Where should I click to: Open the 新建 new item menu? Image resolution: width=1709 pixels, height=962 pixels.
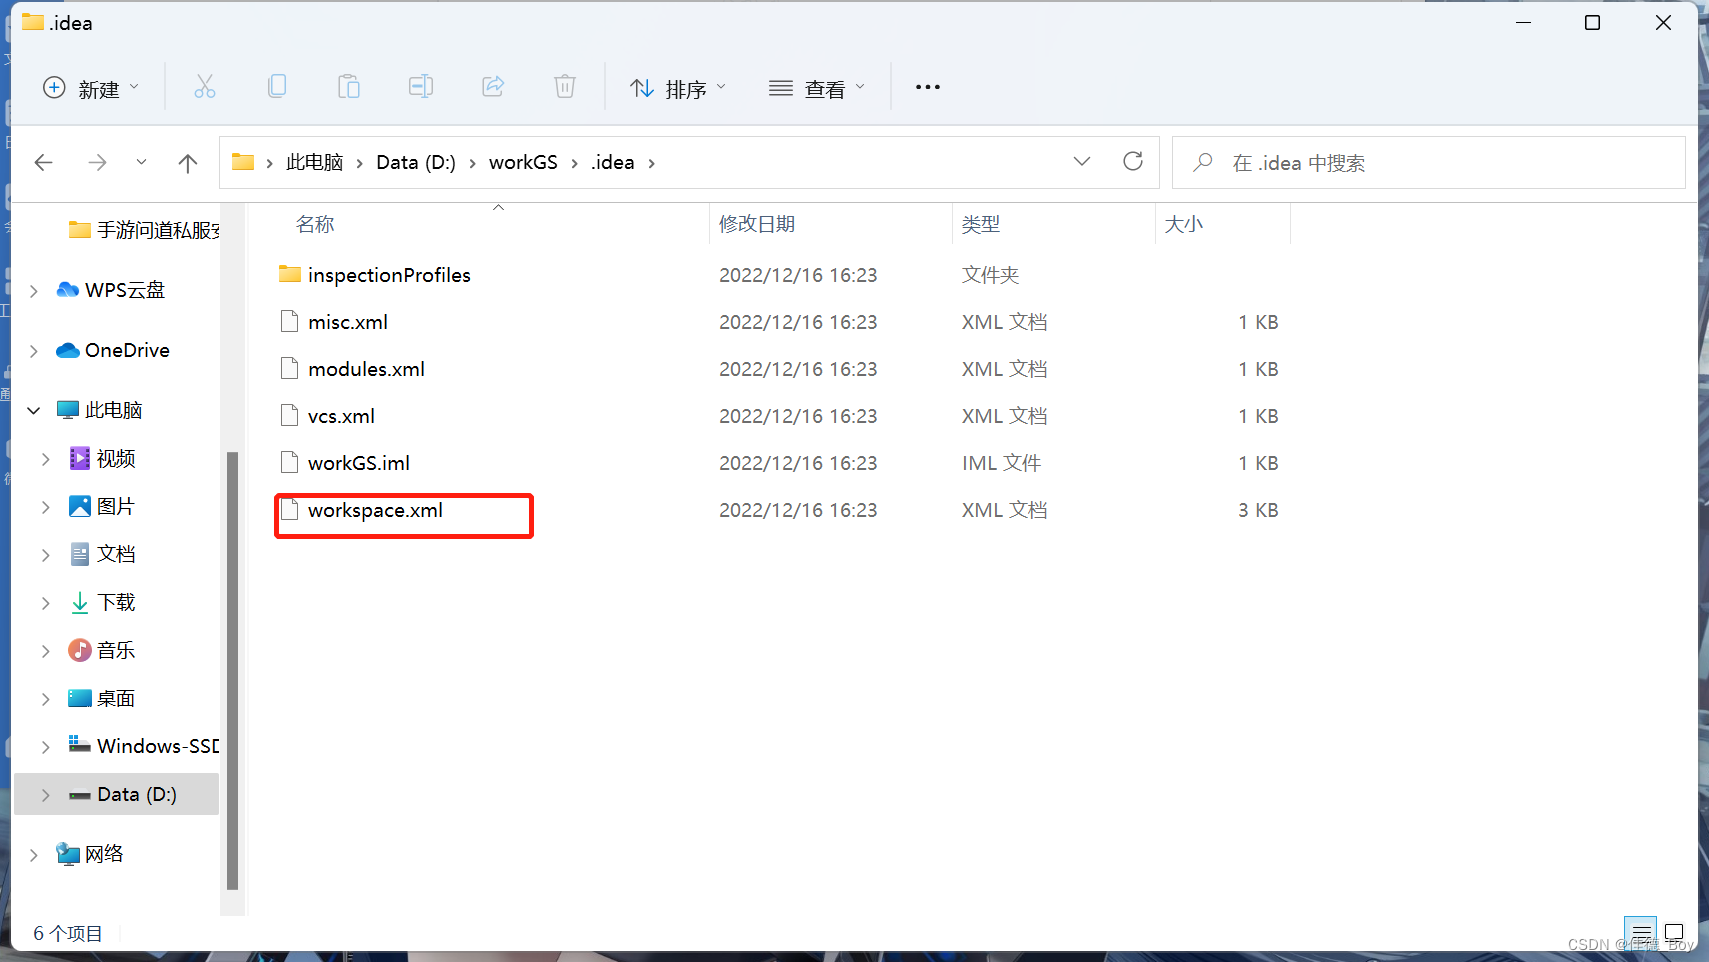(91, 88)
